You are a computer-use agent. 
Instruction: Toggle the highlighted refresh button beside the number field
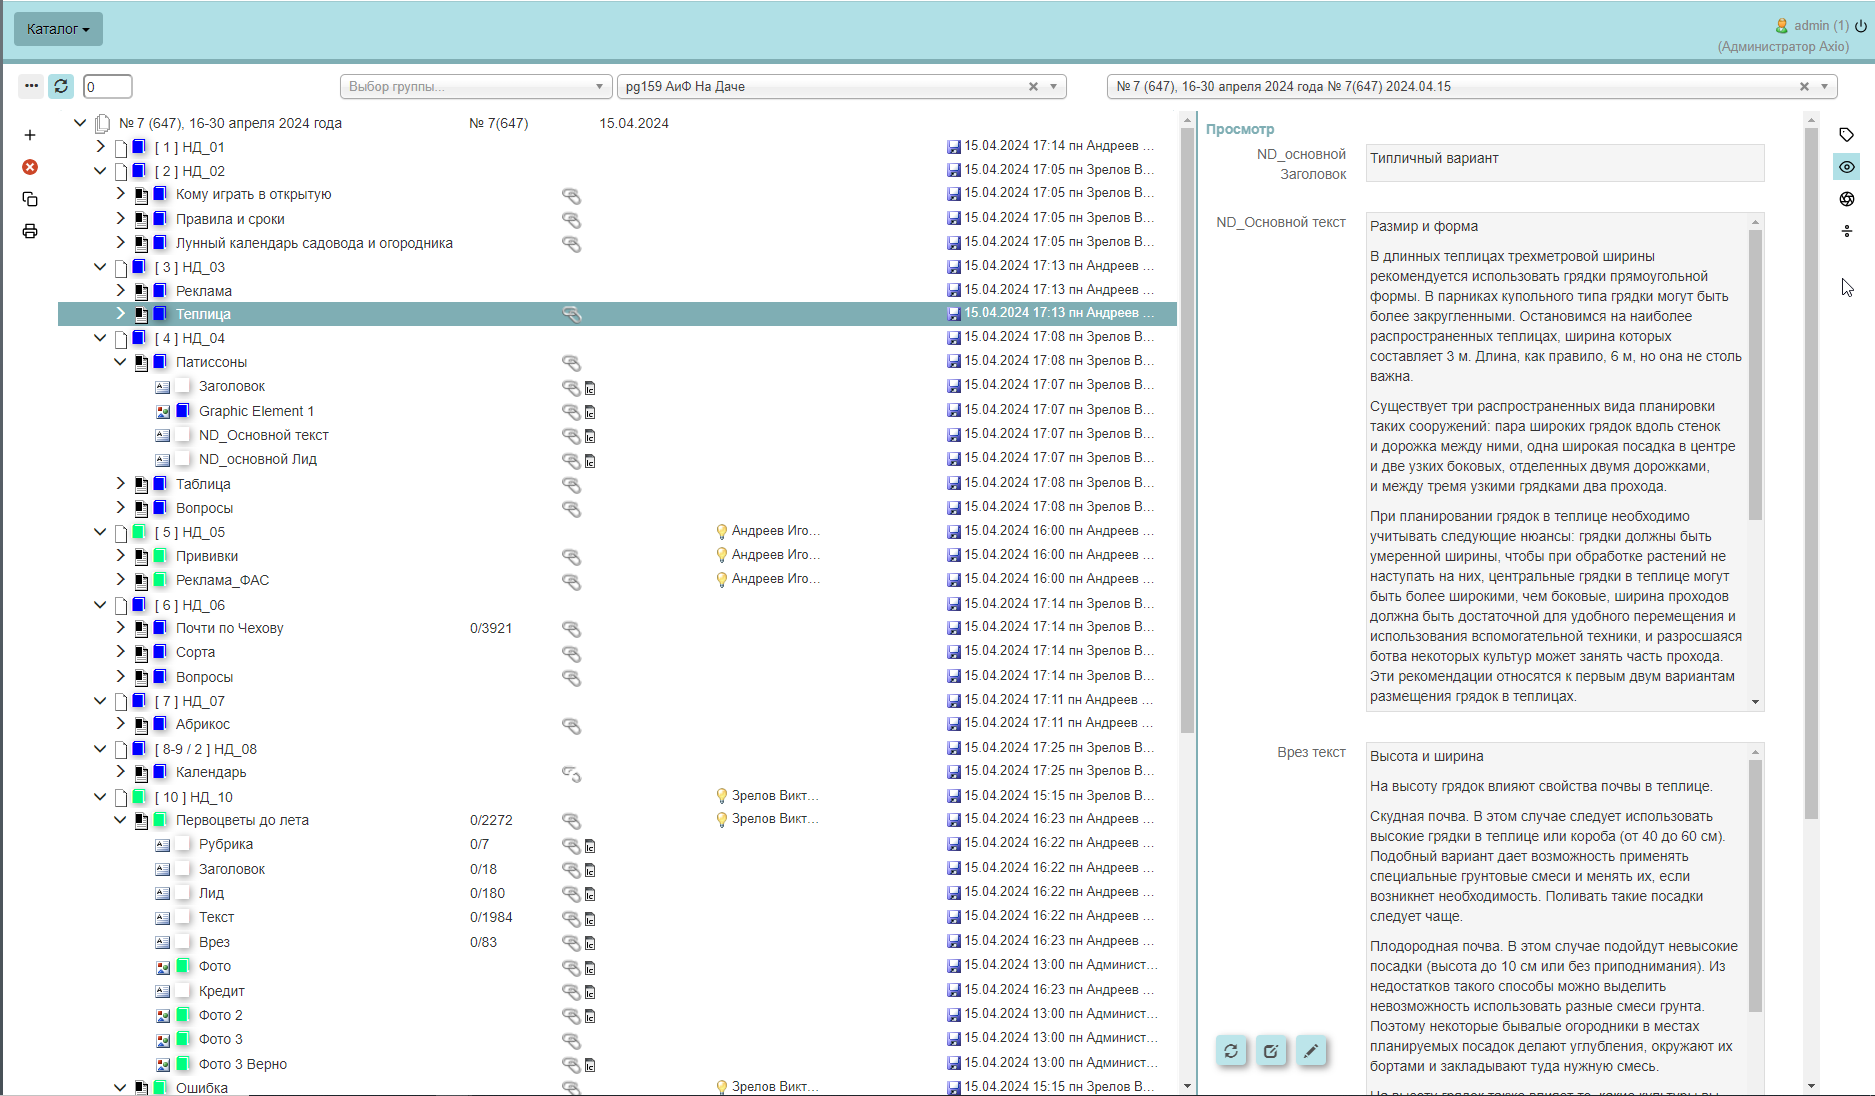point(61,87)
